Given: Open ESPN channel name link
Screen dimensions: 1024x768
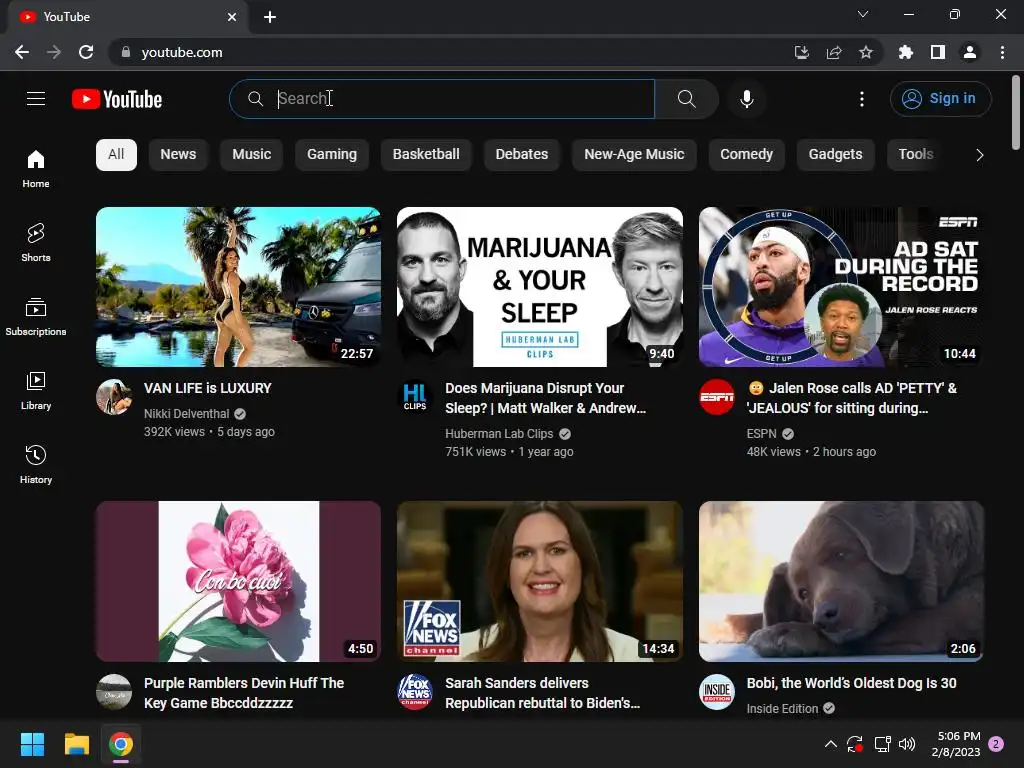Looking at the screenshot, I should 761,434.
